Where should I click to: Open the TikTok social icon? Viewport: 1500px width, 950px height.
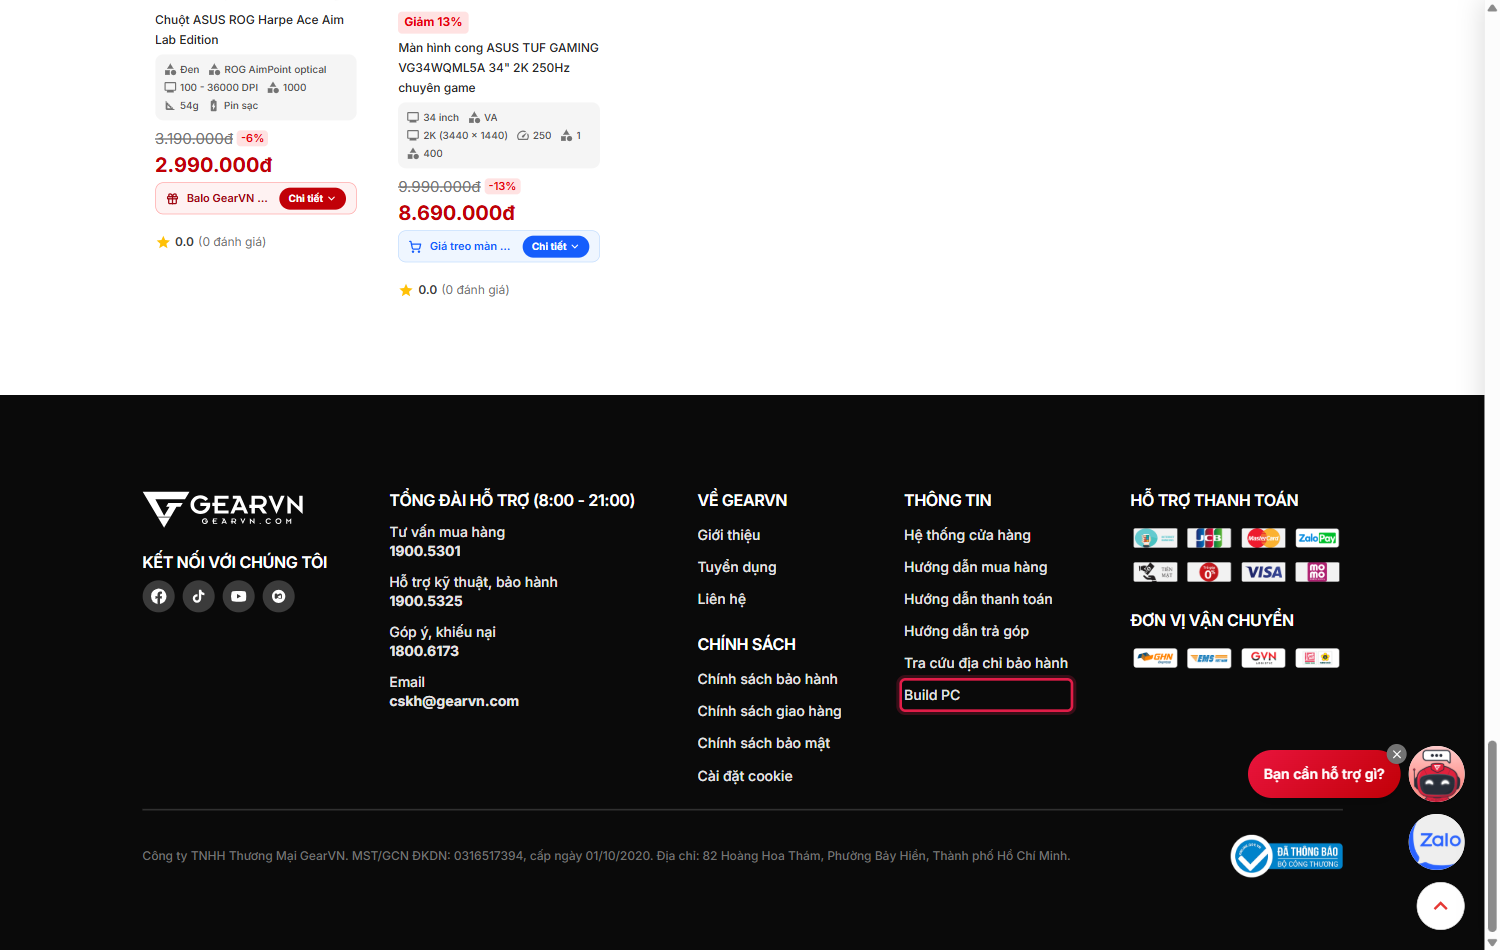[x=199, y=597]
